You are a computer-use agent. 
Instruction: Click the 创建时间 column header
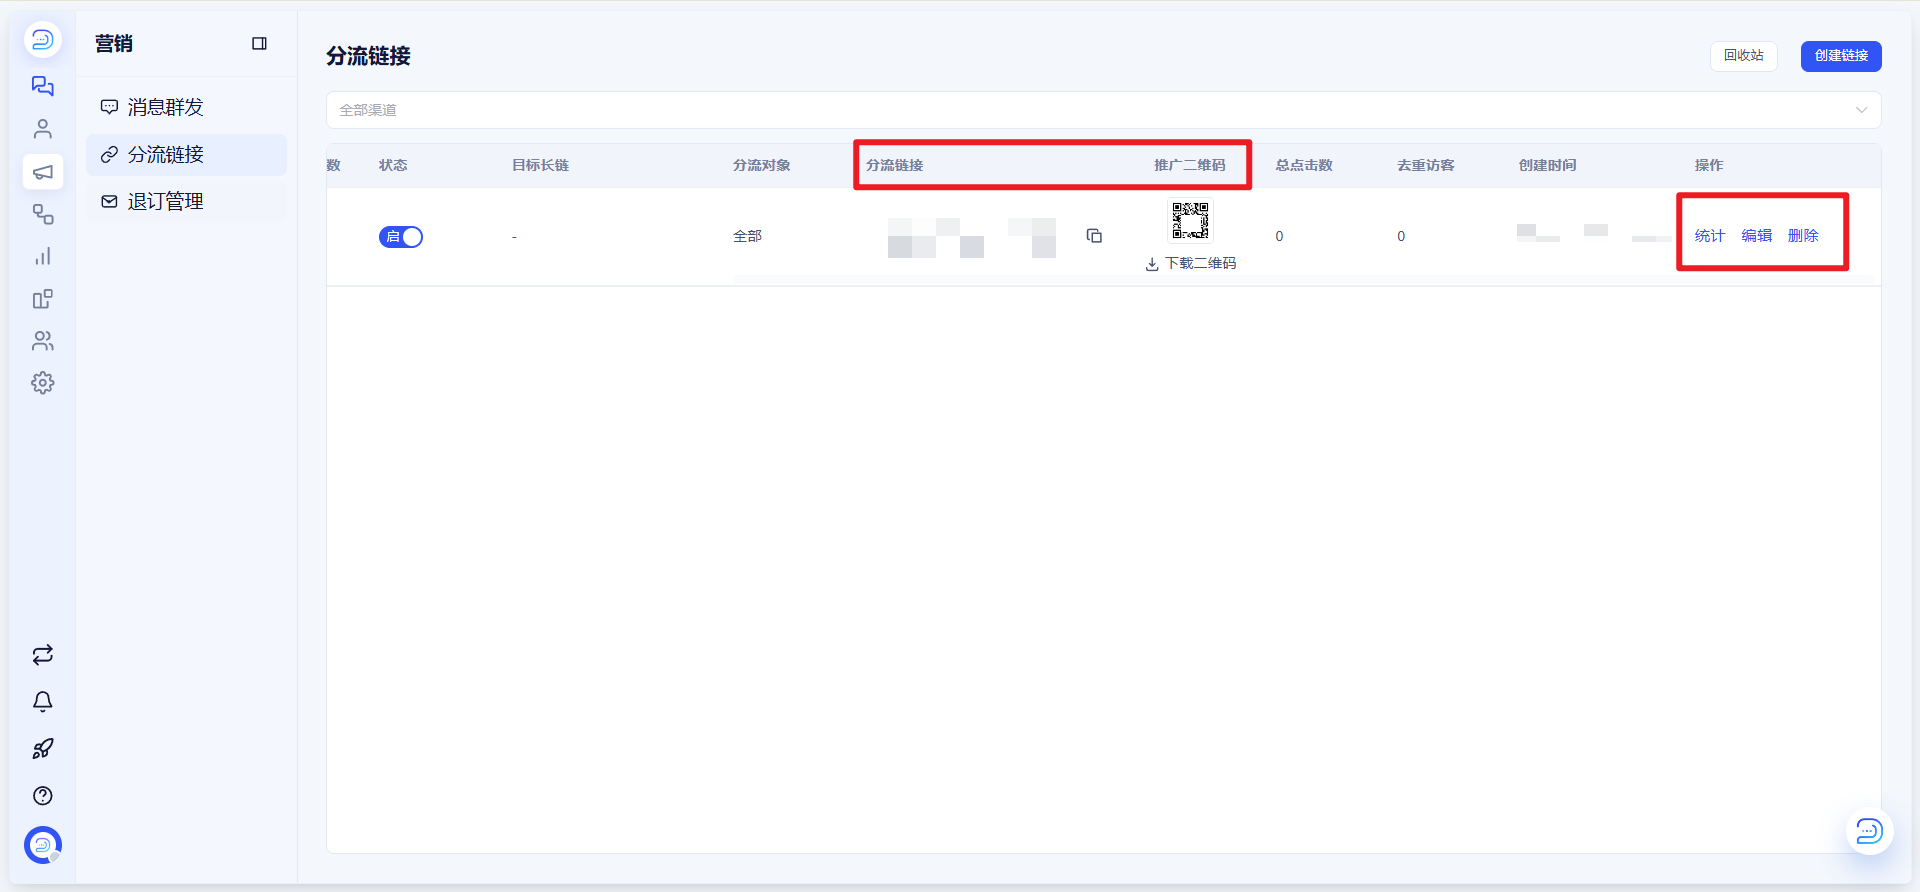1547,166
